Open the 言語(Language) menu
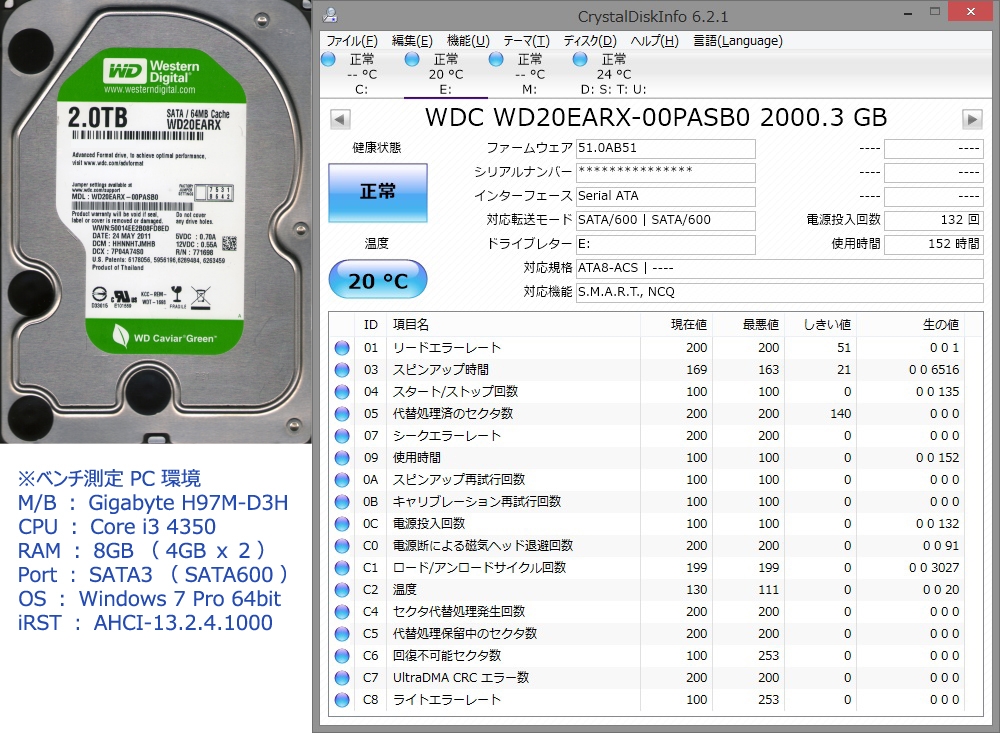 pos(737,41)
